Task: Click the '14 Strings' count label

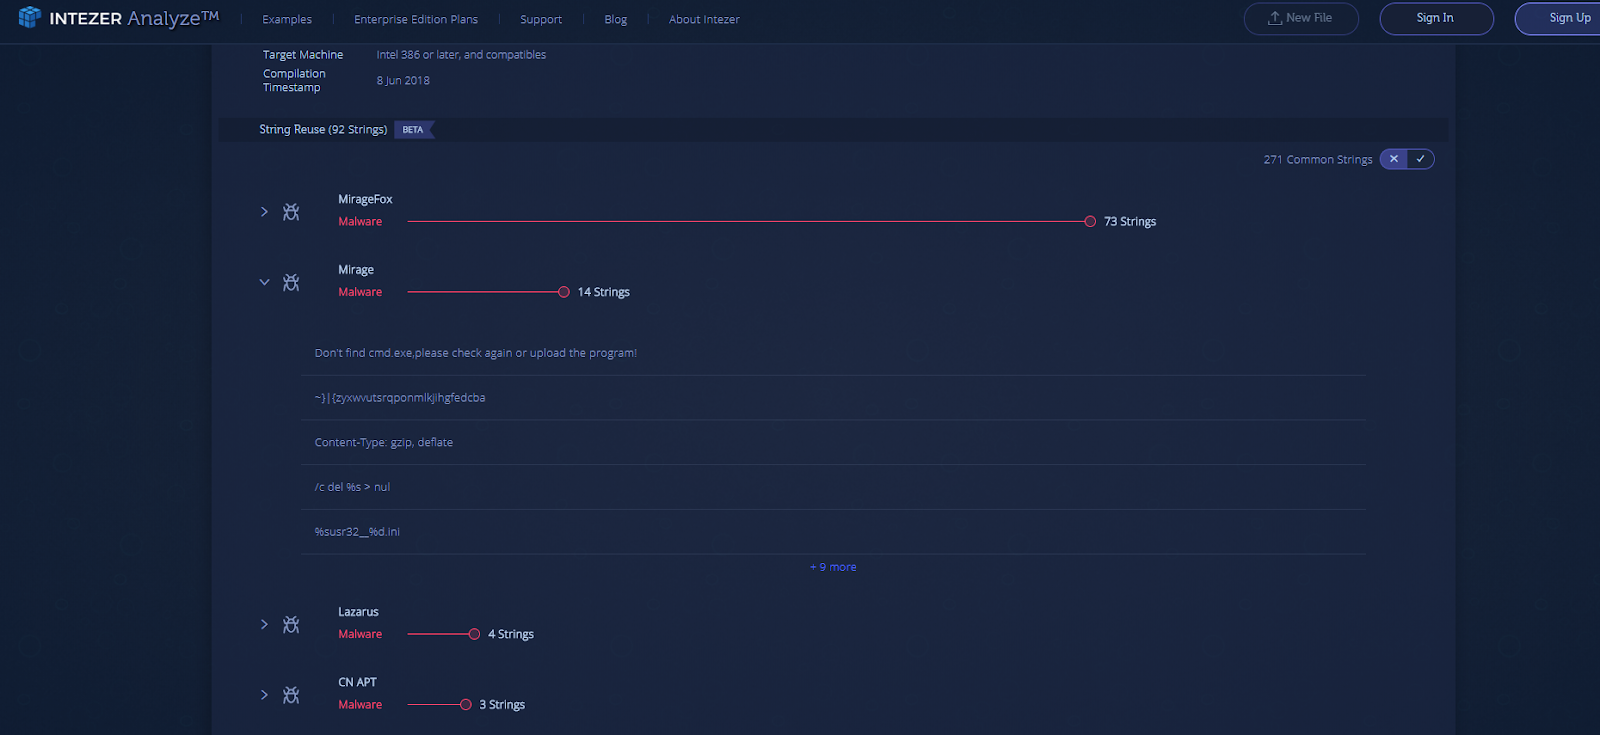Action: click(x=604, y=292)
